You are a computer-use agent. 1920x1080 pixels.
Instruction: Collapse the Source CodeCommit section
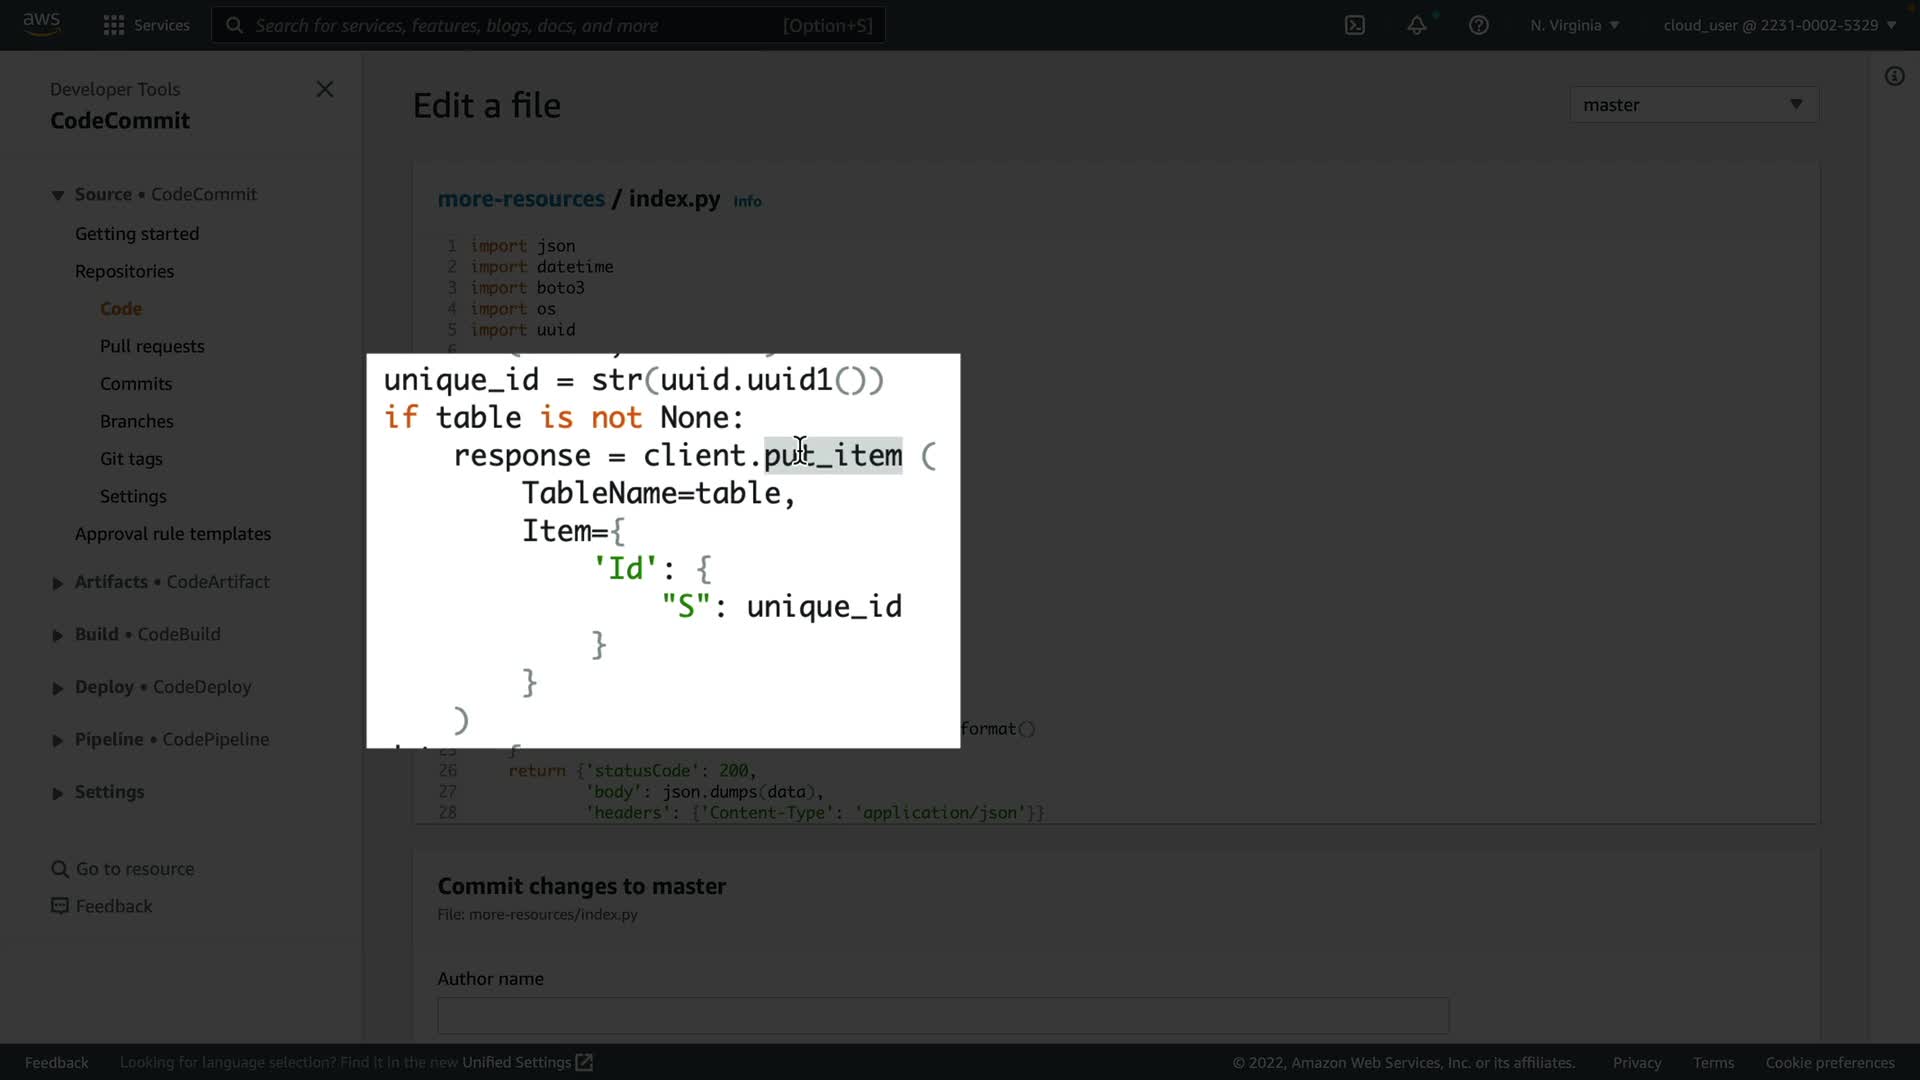[x=57, y=195]
